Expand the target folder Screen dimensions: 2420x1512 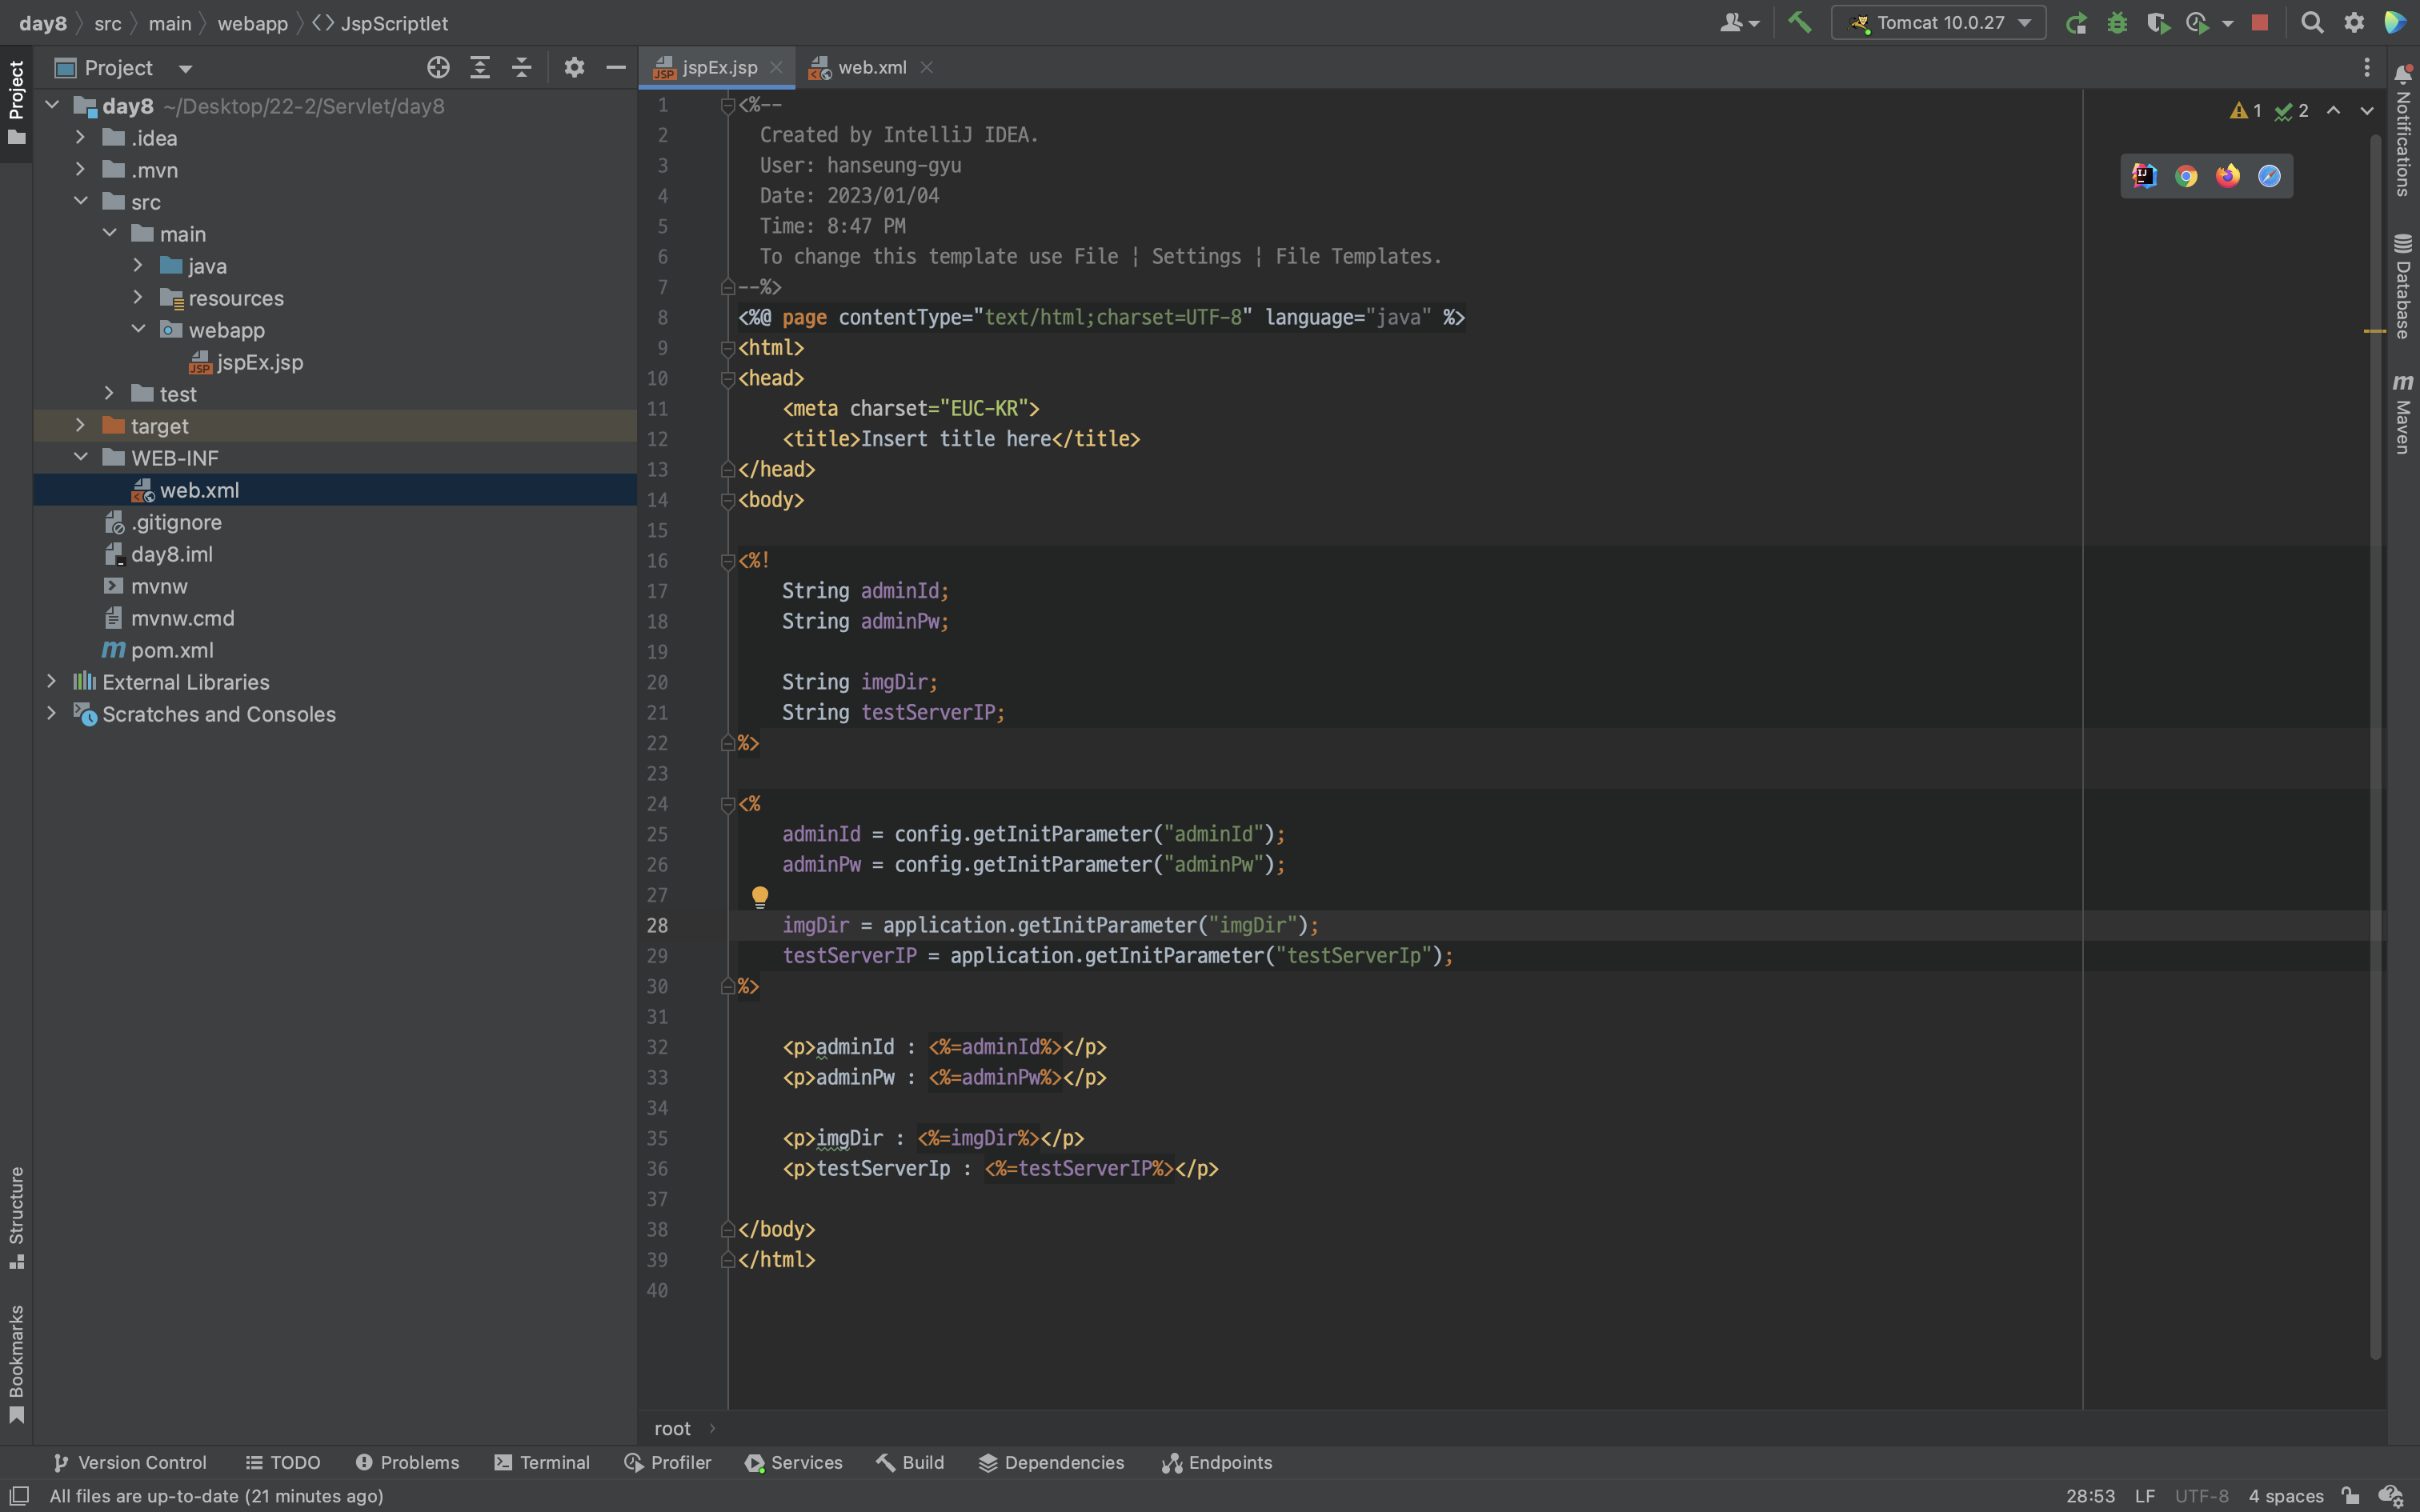81,426
